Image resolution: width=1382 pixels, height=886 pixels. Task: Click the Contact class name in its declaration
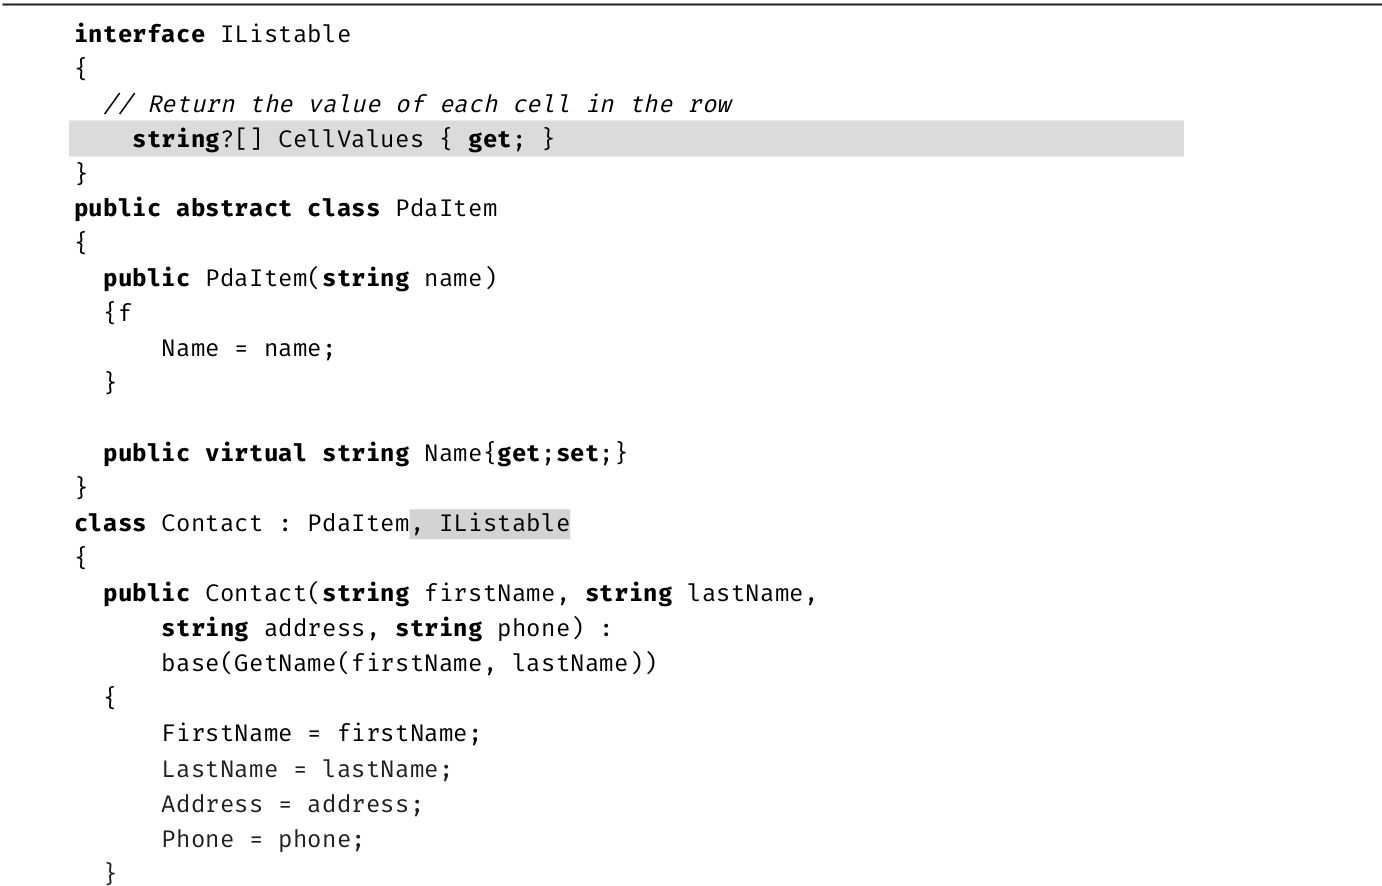(x=211, y=523)
